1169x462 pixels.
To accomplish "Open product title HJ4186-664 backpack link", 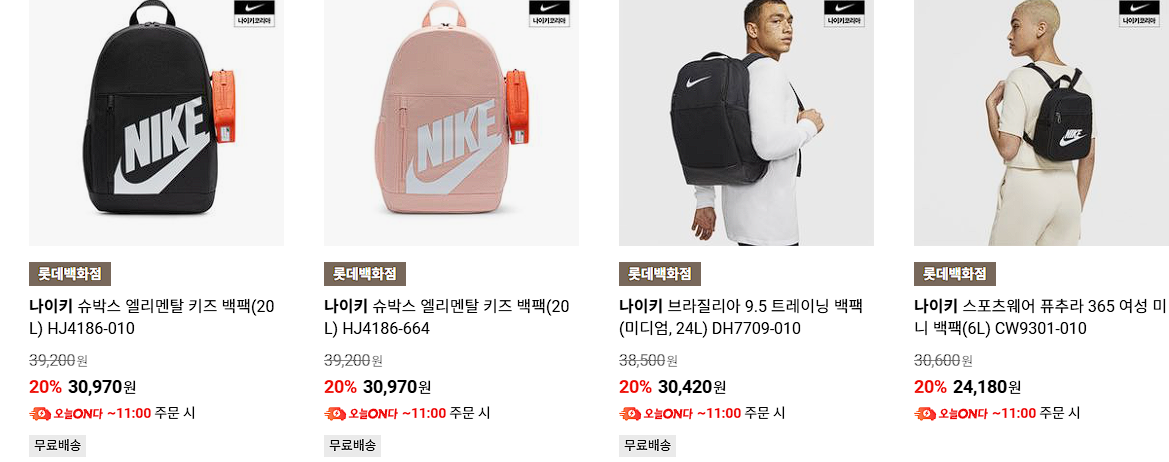I will click(x=447, y=317).
